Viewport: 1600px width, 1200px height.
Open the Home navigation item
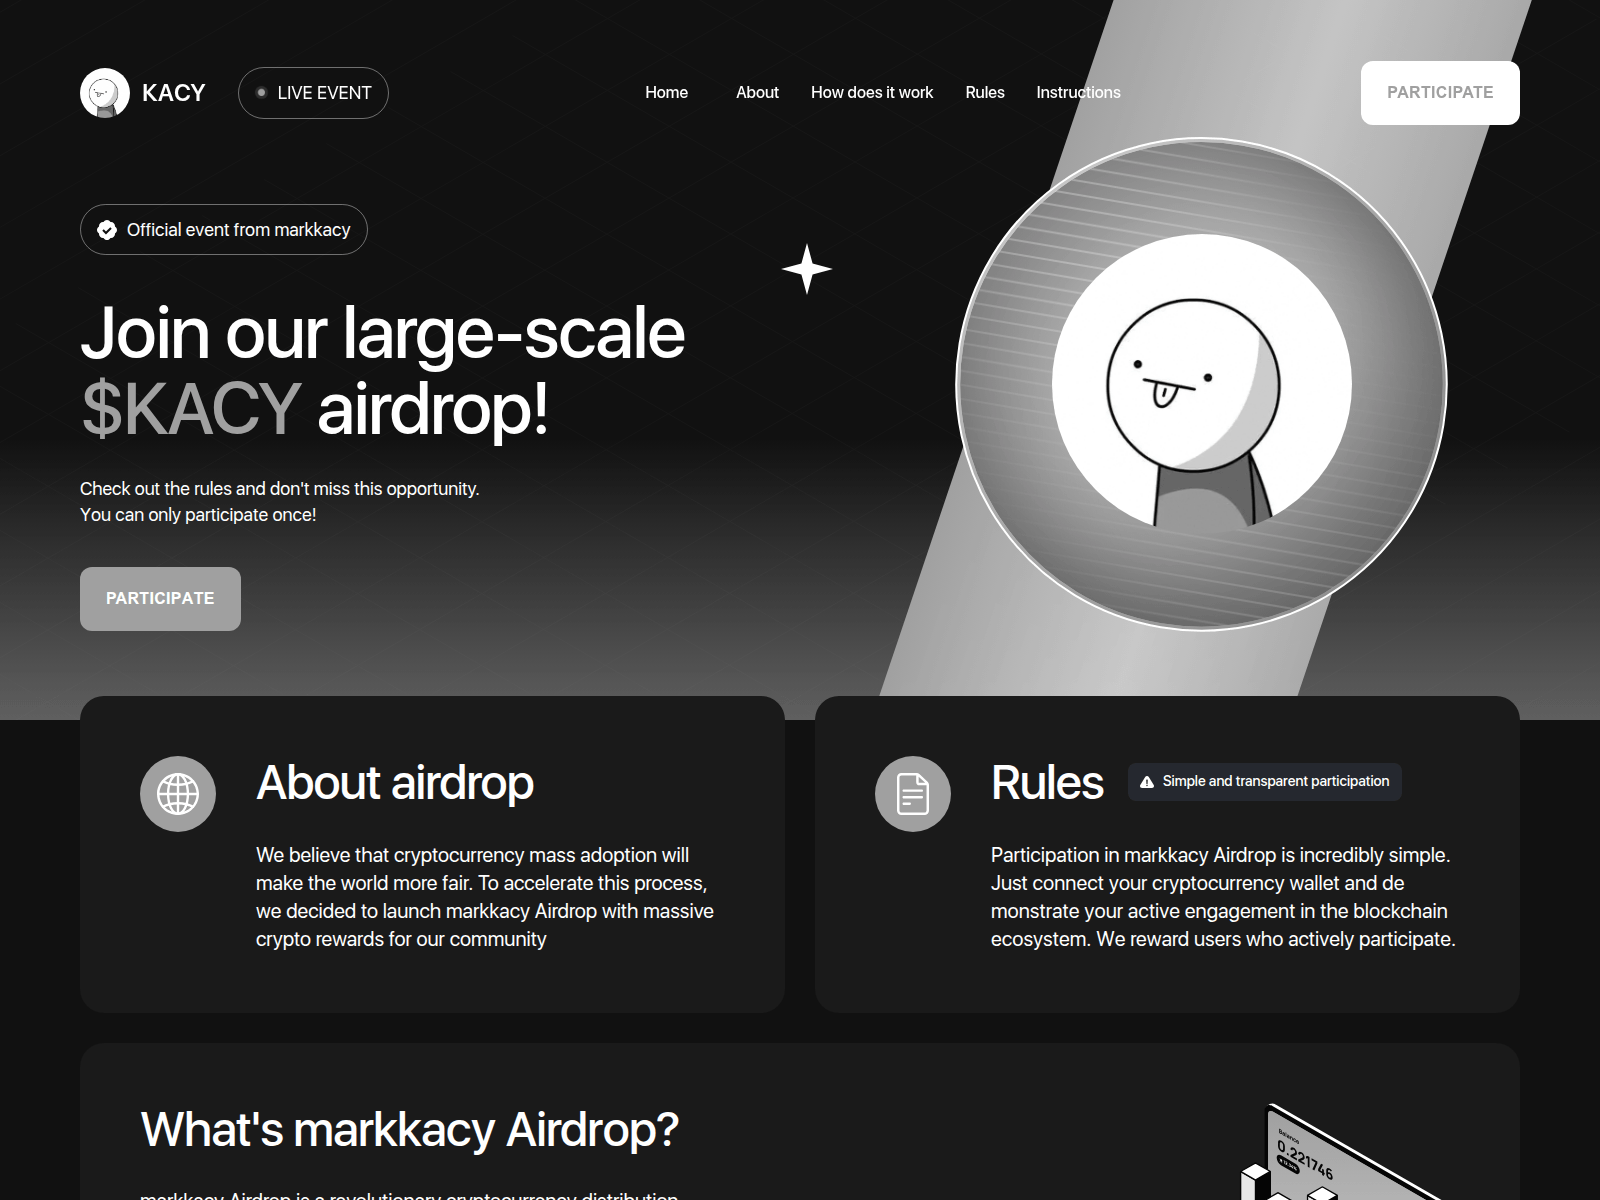click(x=666, y=92)
